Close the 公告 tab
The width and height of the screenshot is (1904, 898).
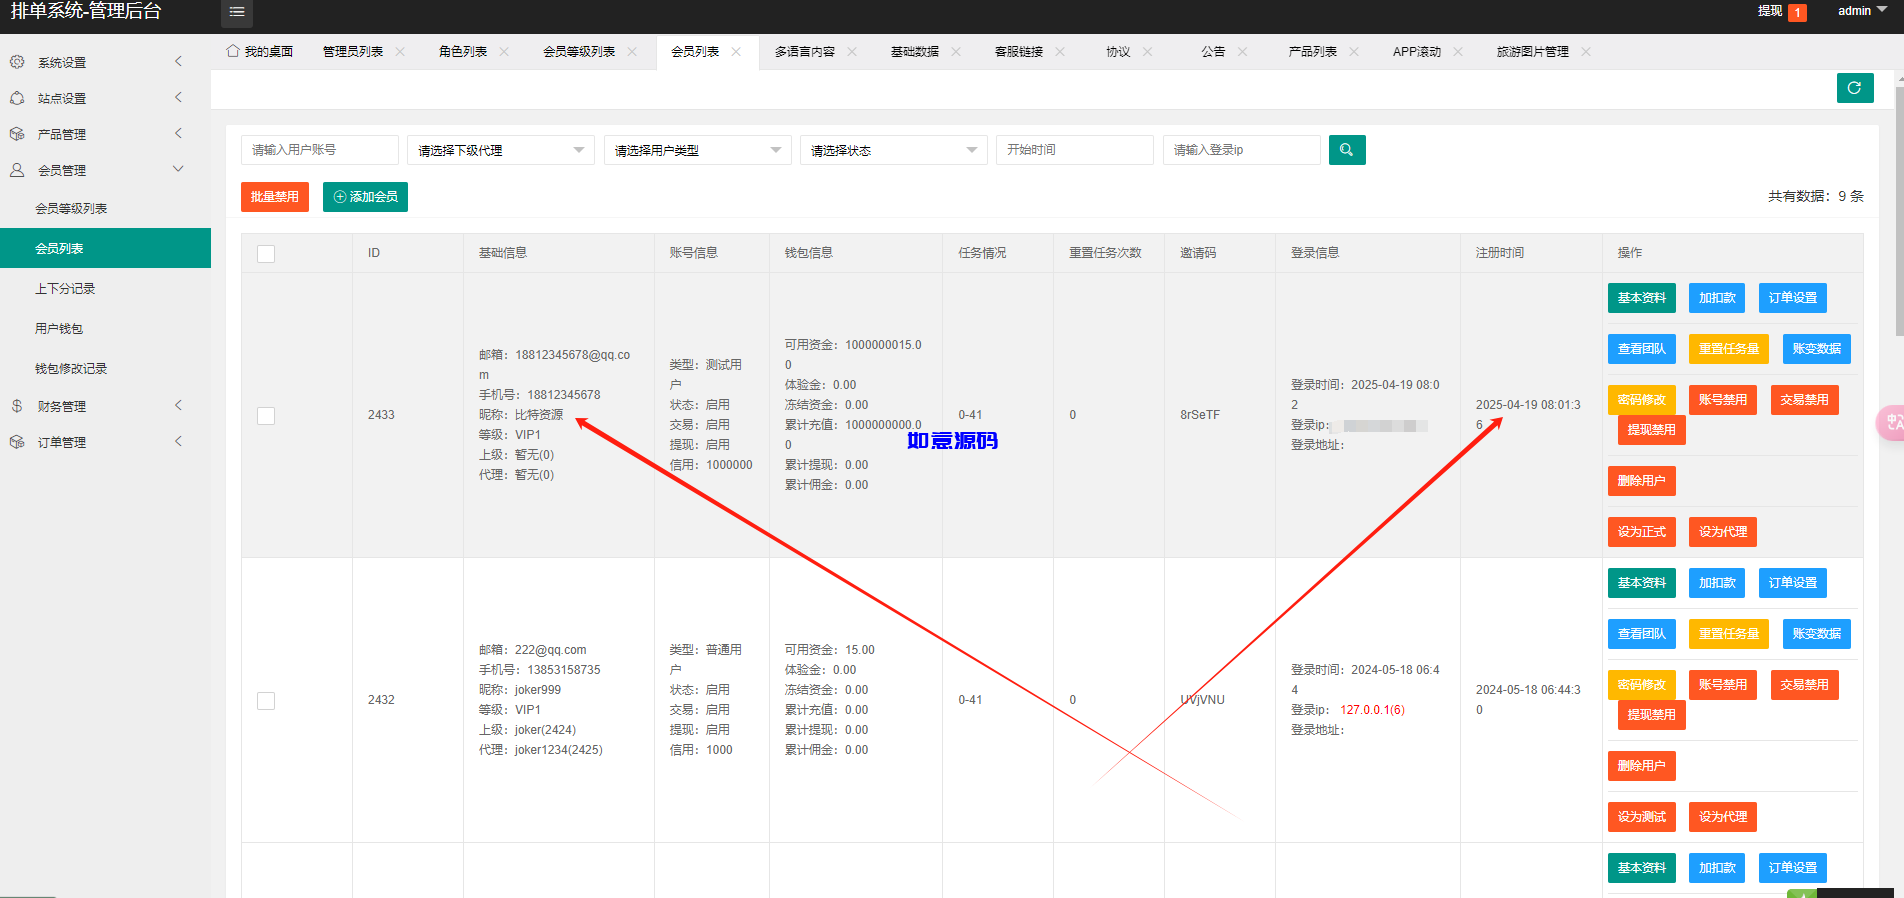coord(1242,52)
